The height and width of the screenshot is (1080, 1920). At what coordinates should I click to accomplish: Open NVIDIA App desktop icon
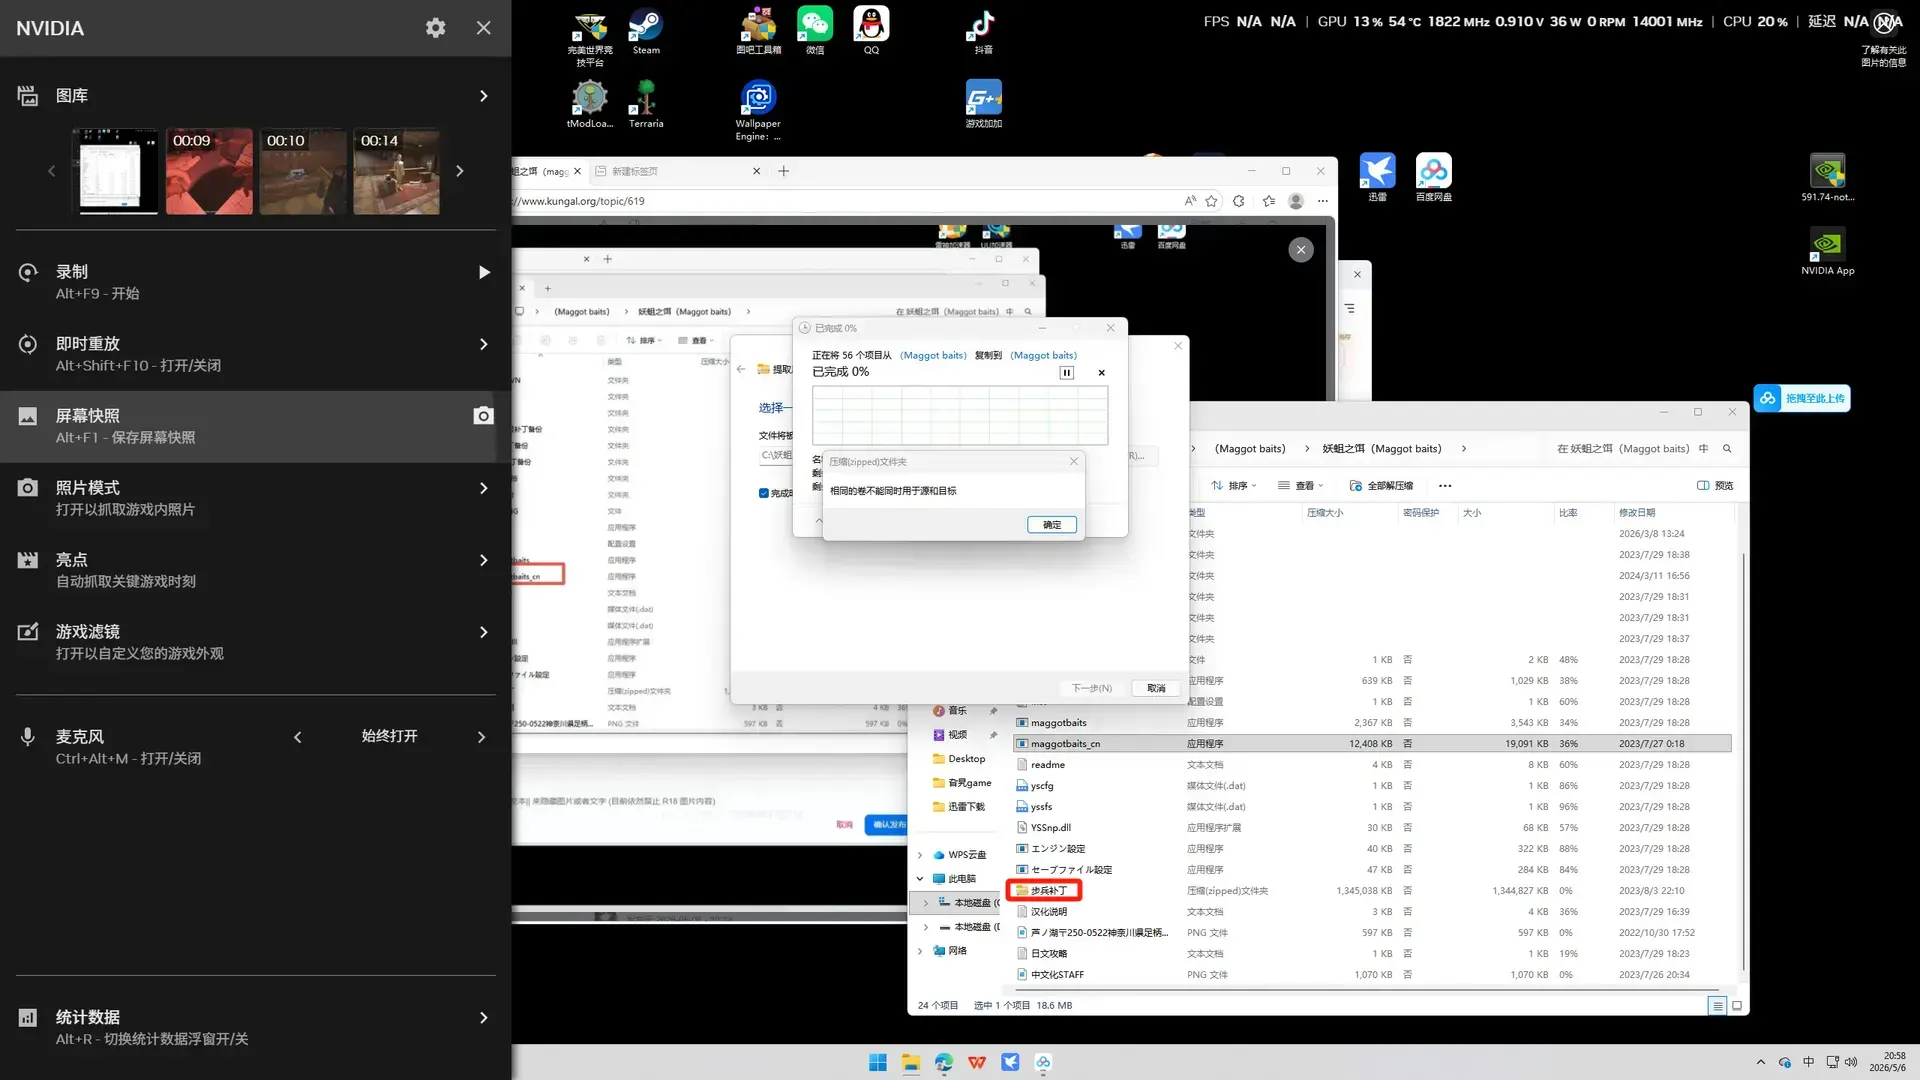(x=1827, y=251)
